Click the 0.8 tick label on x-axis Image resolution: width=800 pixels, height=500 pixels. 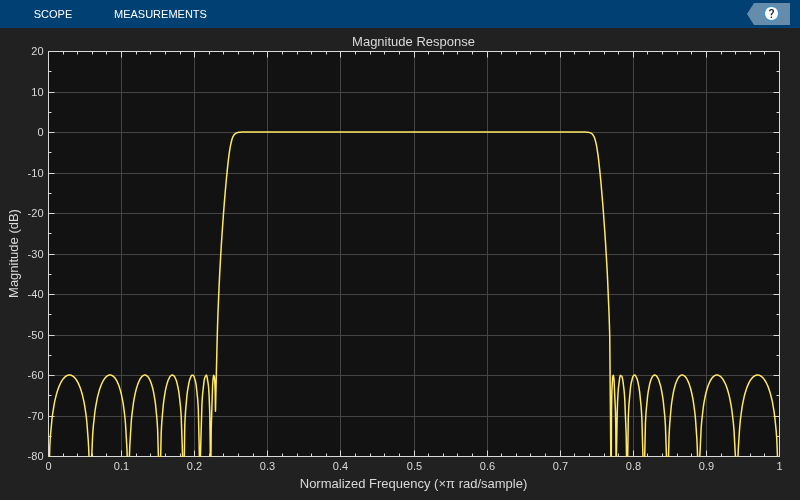coord(633,466)
